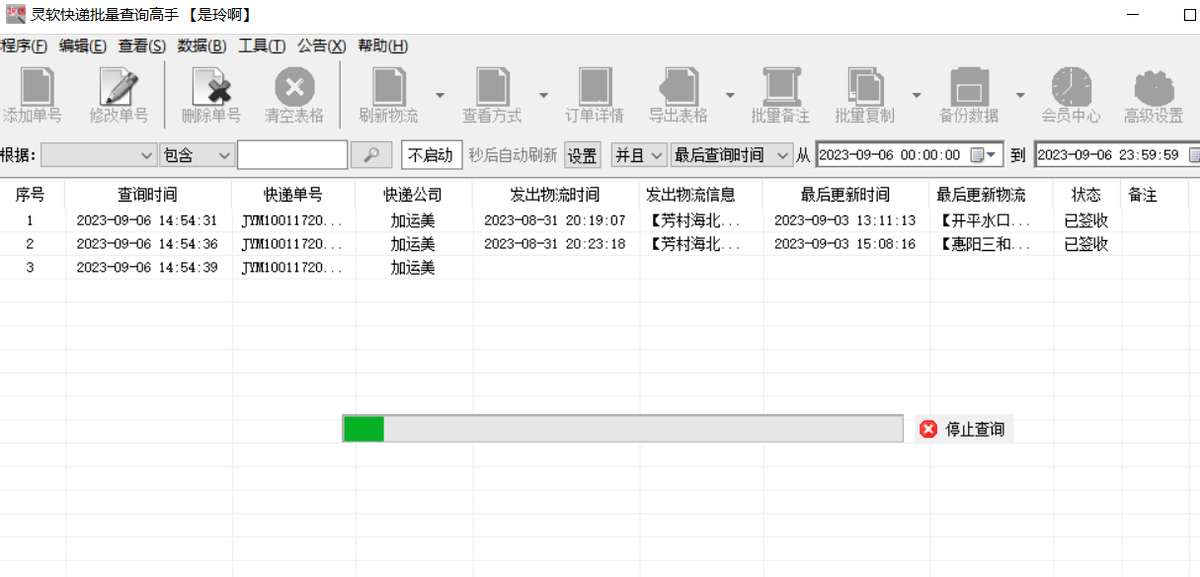Click the 删除单号 delete icon
Image resolution: width=1200 pixels, height=577 pixels.
pos(211,86)
